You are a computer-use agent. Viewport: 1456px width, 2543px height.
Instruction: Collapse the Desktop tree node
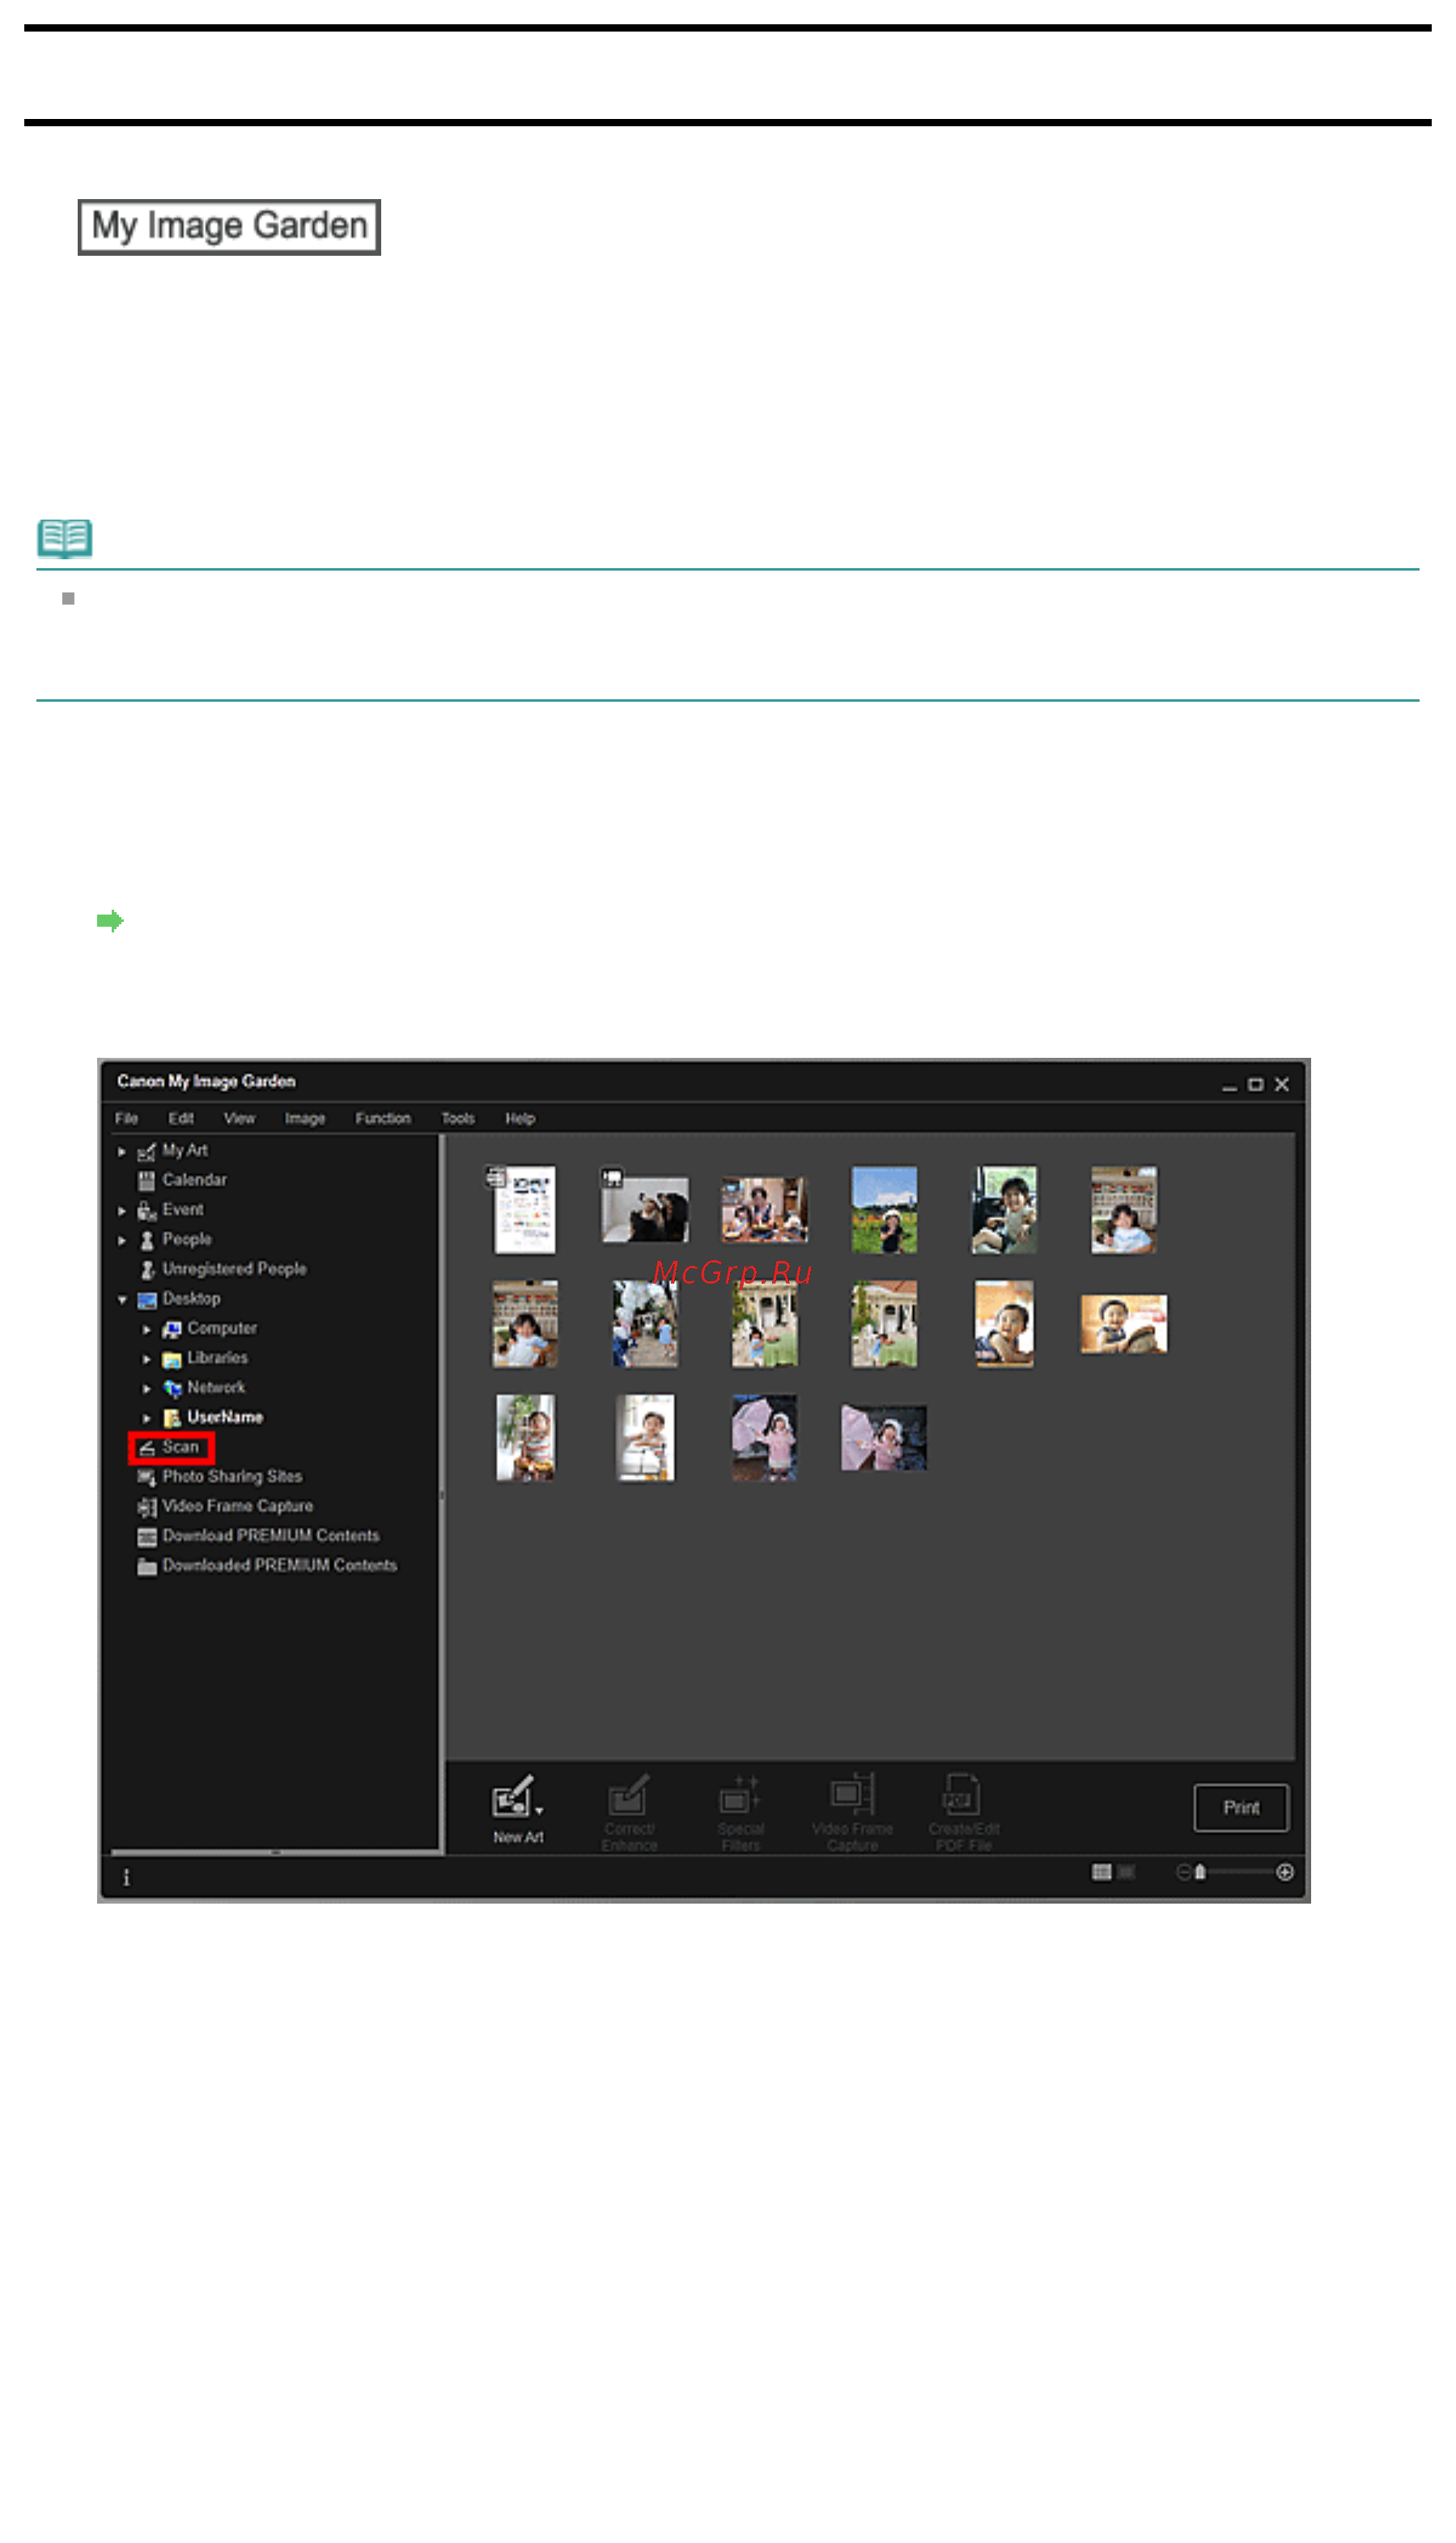(x=122, y=1300)
